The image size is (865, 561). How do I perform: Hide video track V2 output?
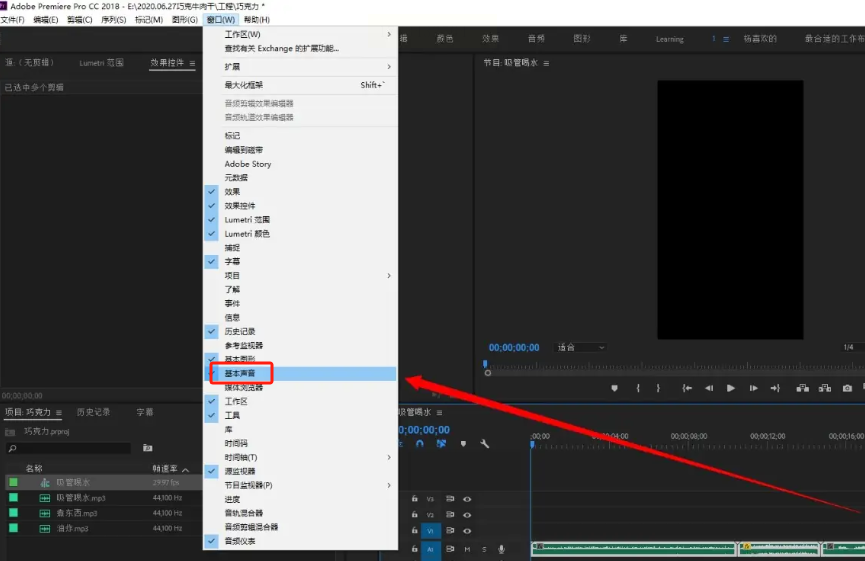467,515
